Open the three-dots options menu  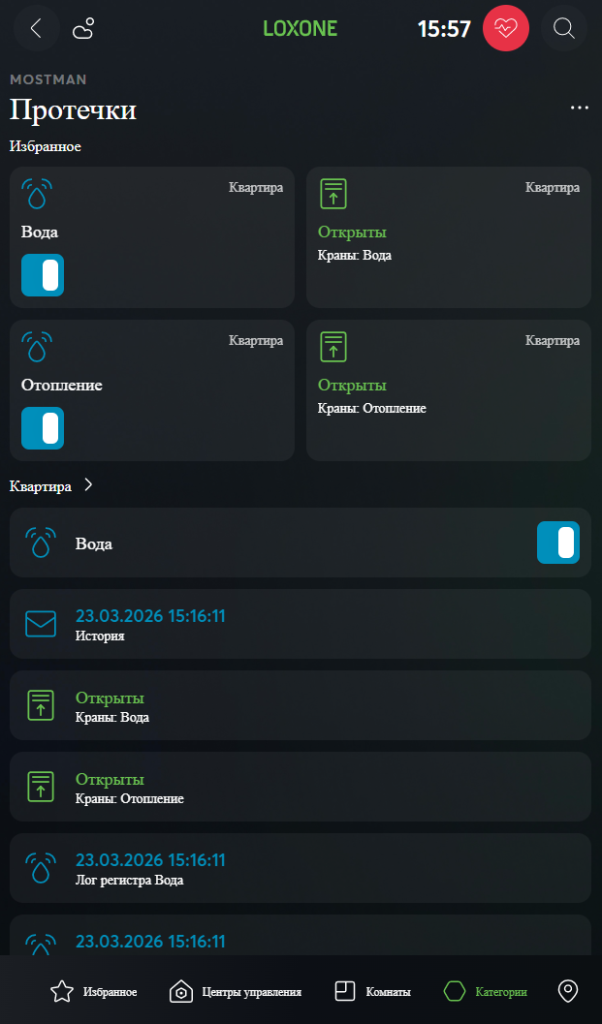coord(579,108)
